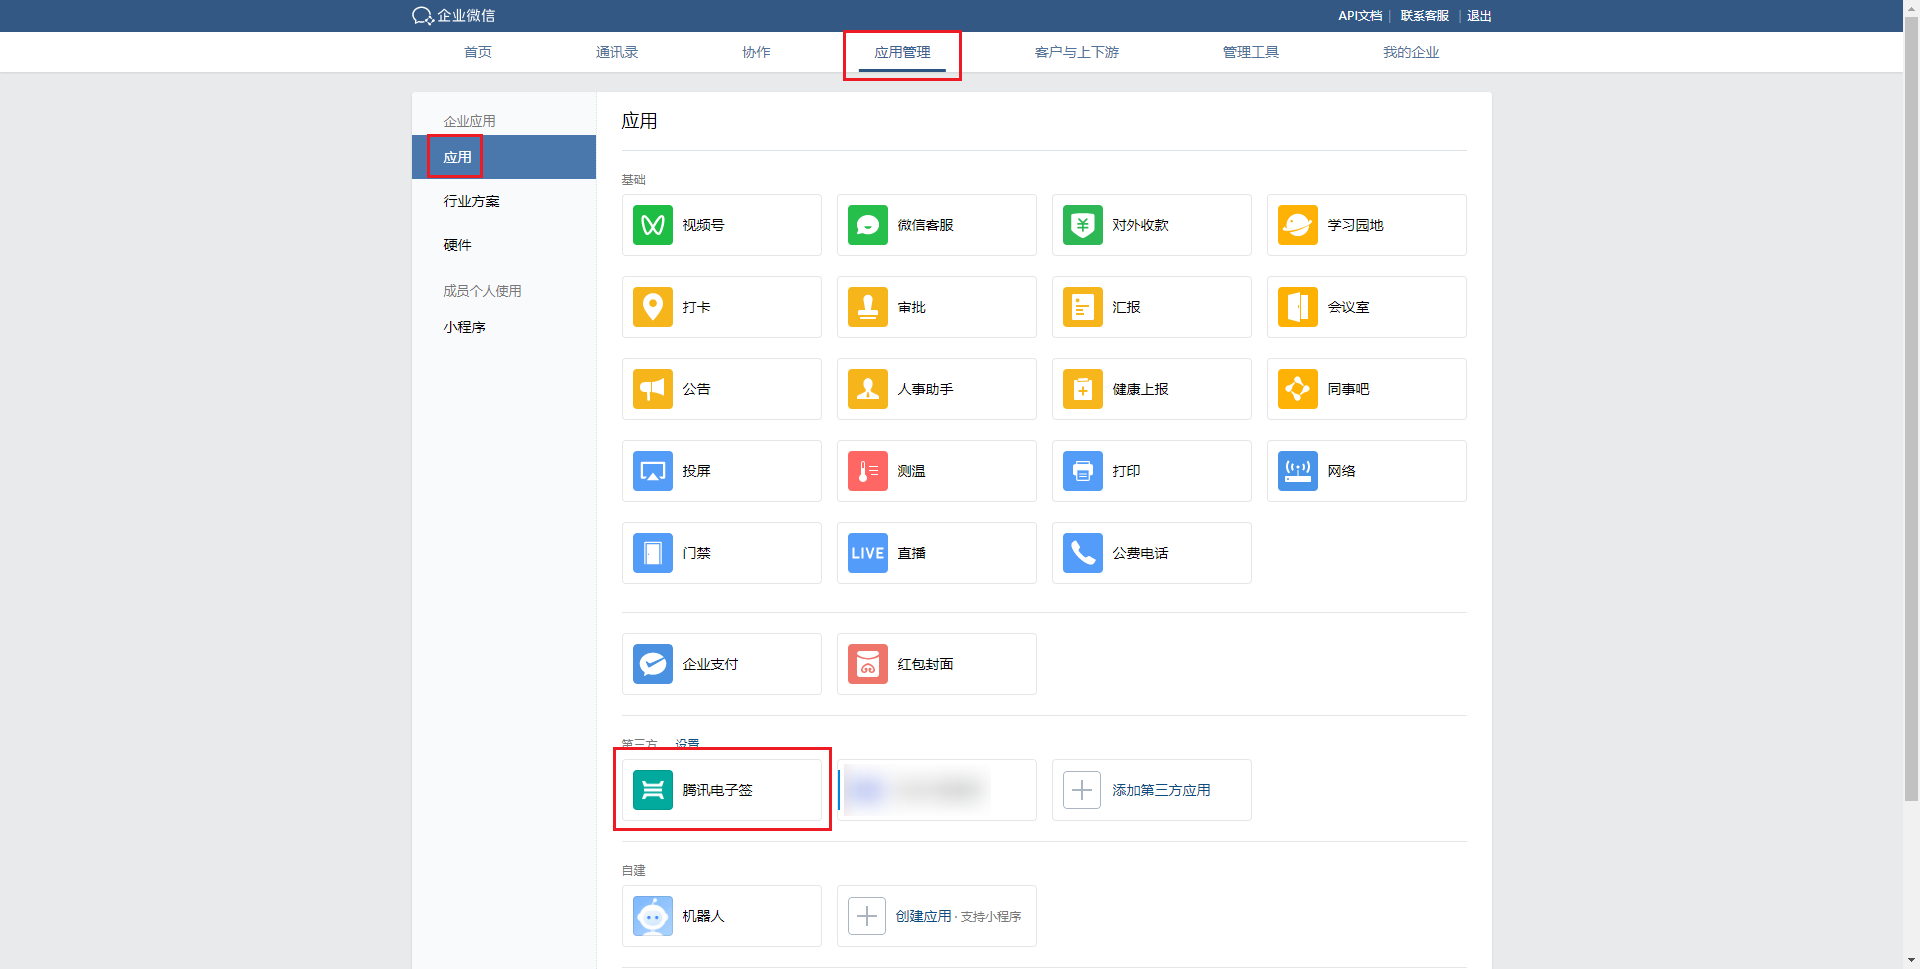Open the 汇报 report app icon
The image size is (1920, 969).
coord(1083,307)
